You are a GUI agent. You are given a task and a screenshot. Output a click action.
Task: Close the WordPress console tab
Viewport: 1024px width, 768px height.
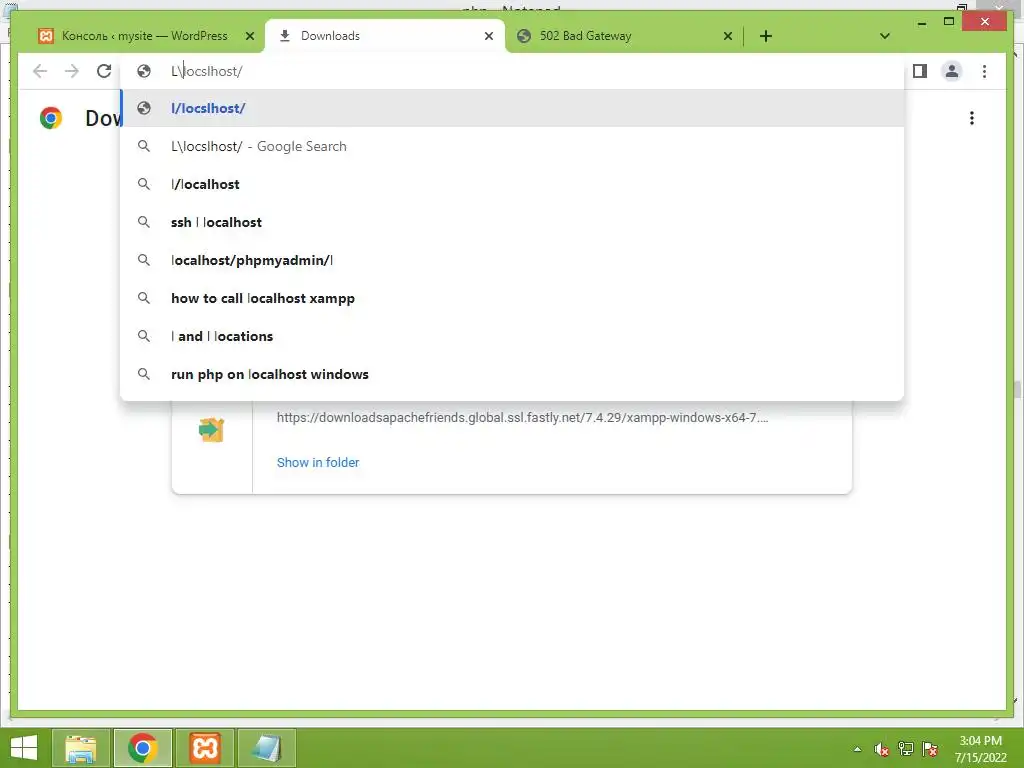[249, 37]
